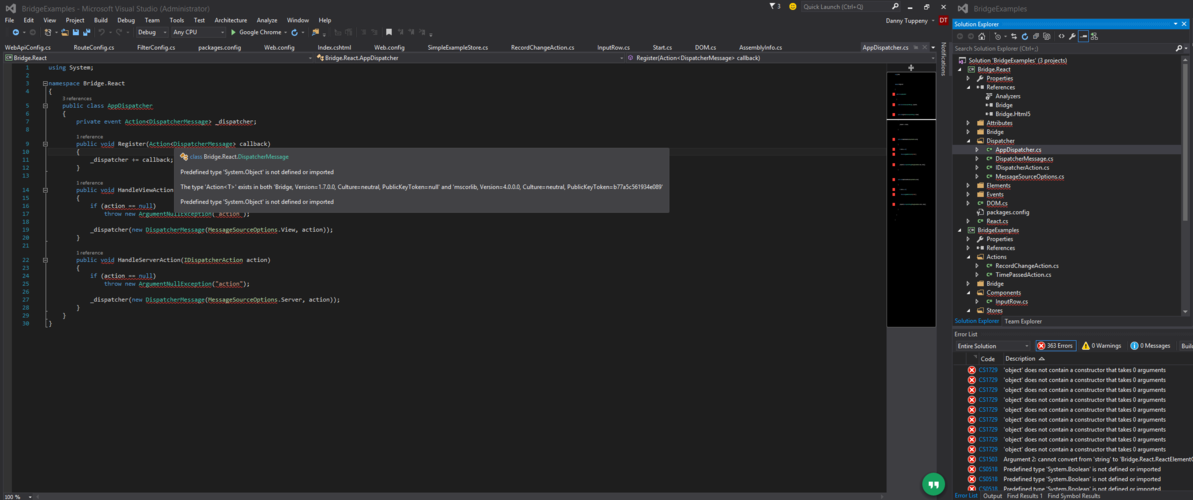
Task: Send feedback with the smiley face icon
Action: pos(794,6)
